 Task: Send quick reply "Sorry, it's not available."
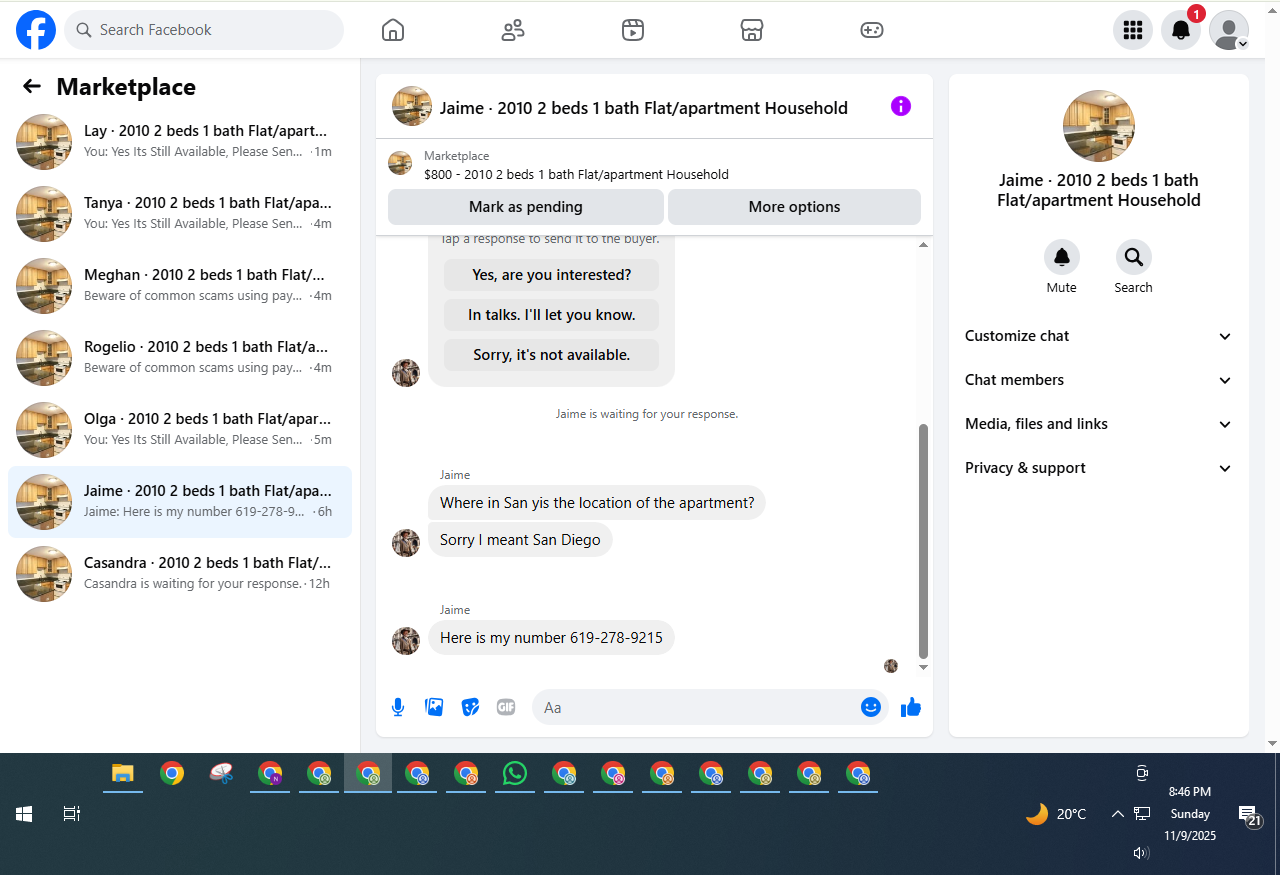click(552, 355)
